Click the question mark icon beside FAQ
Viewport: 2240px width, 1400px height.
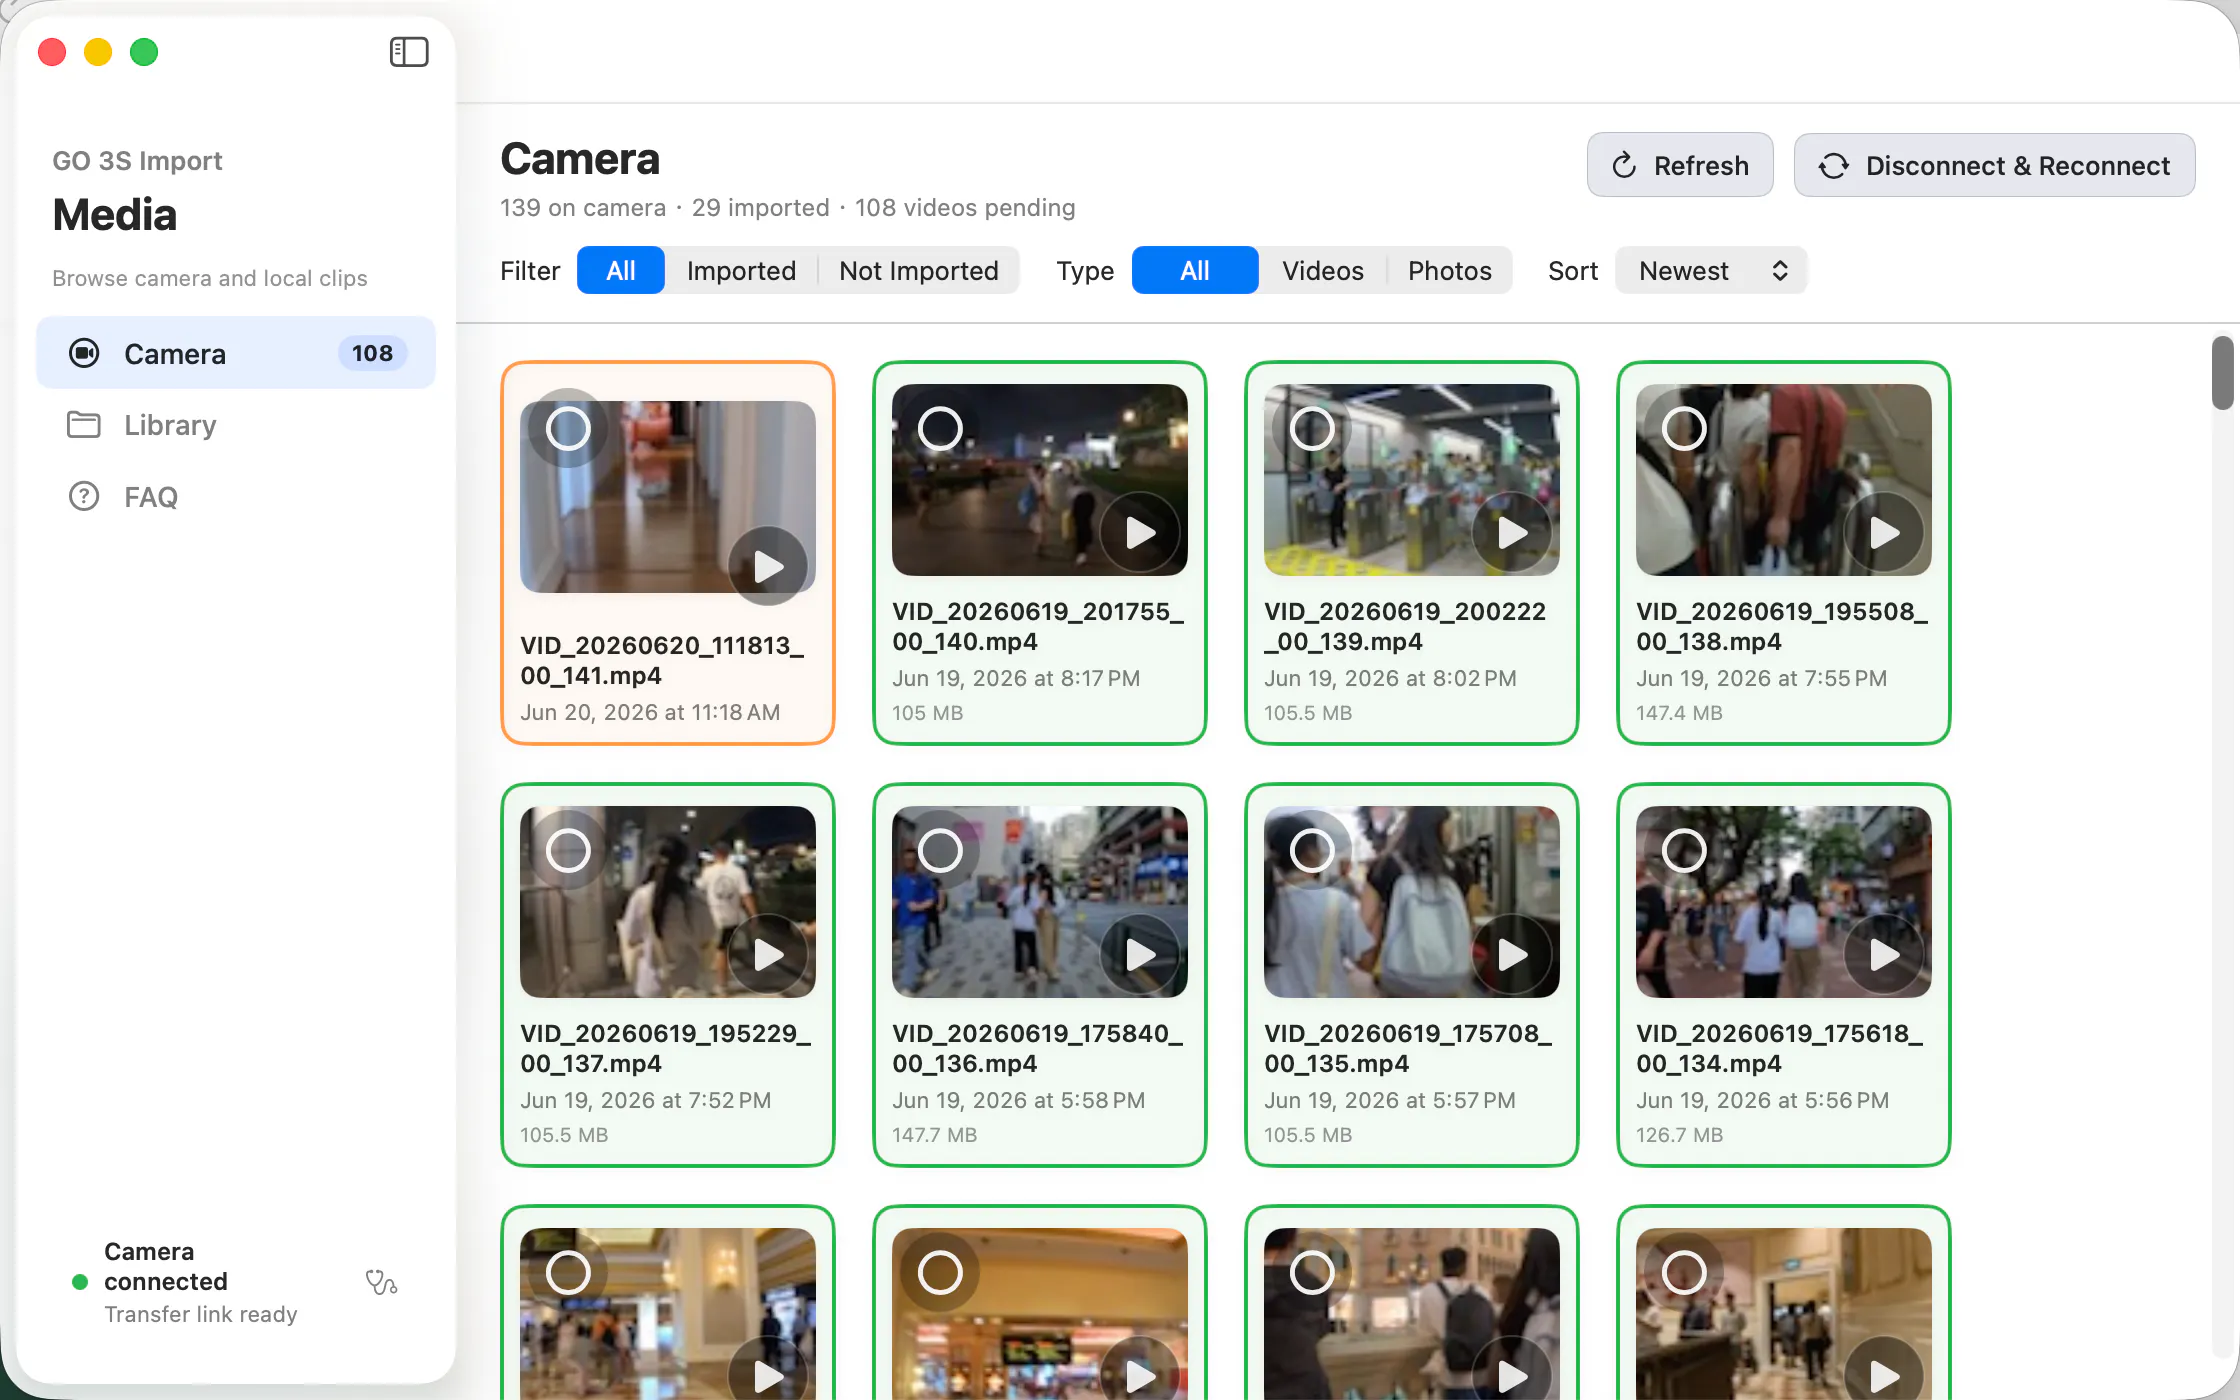click(x=84, y=496)
